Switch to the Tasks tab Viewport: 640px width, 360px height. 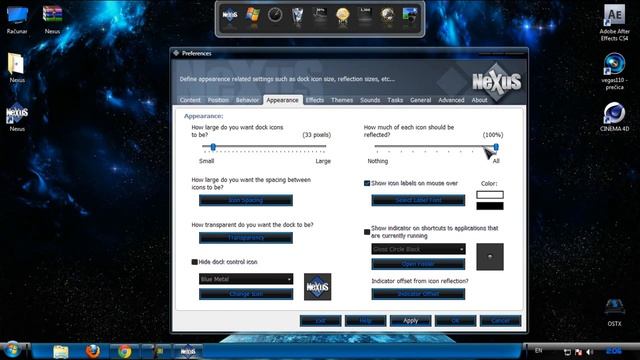pyautogui.click(x=395, y=100)
